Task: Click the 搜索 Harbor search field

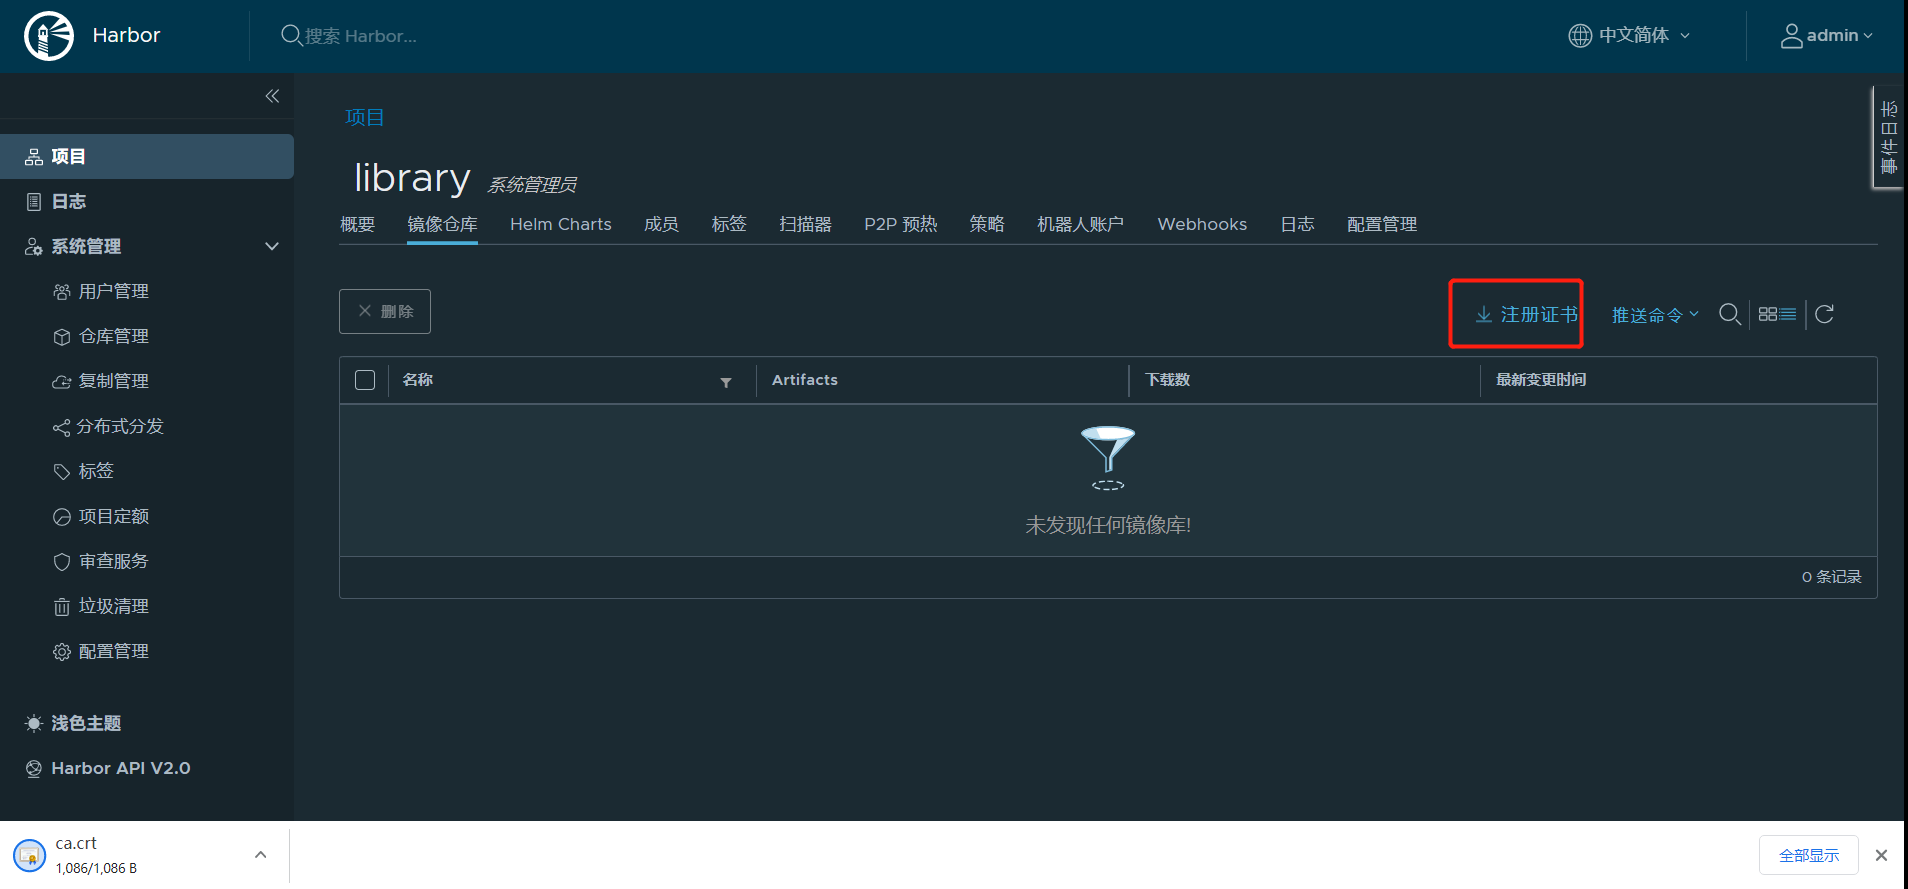Action: 362,36
